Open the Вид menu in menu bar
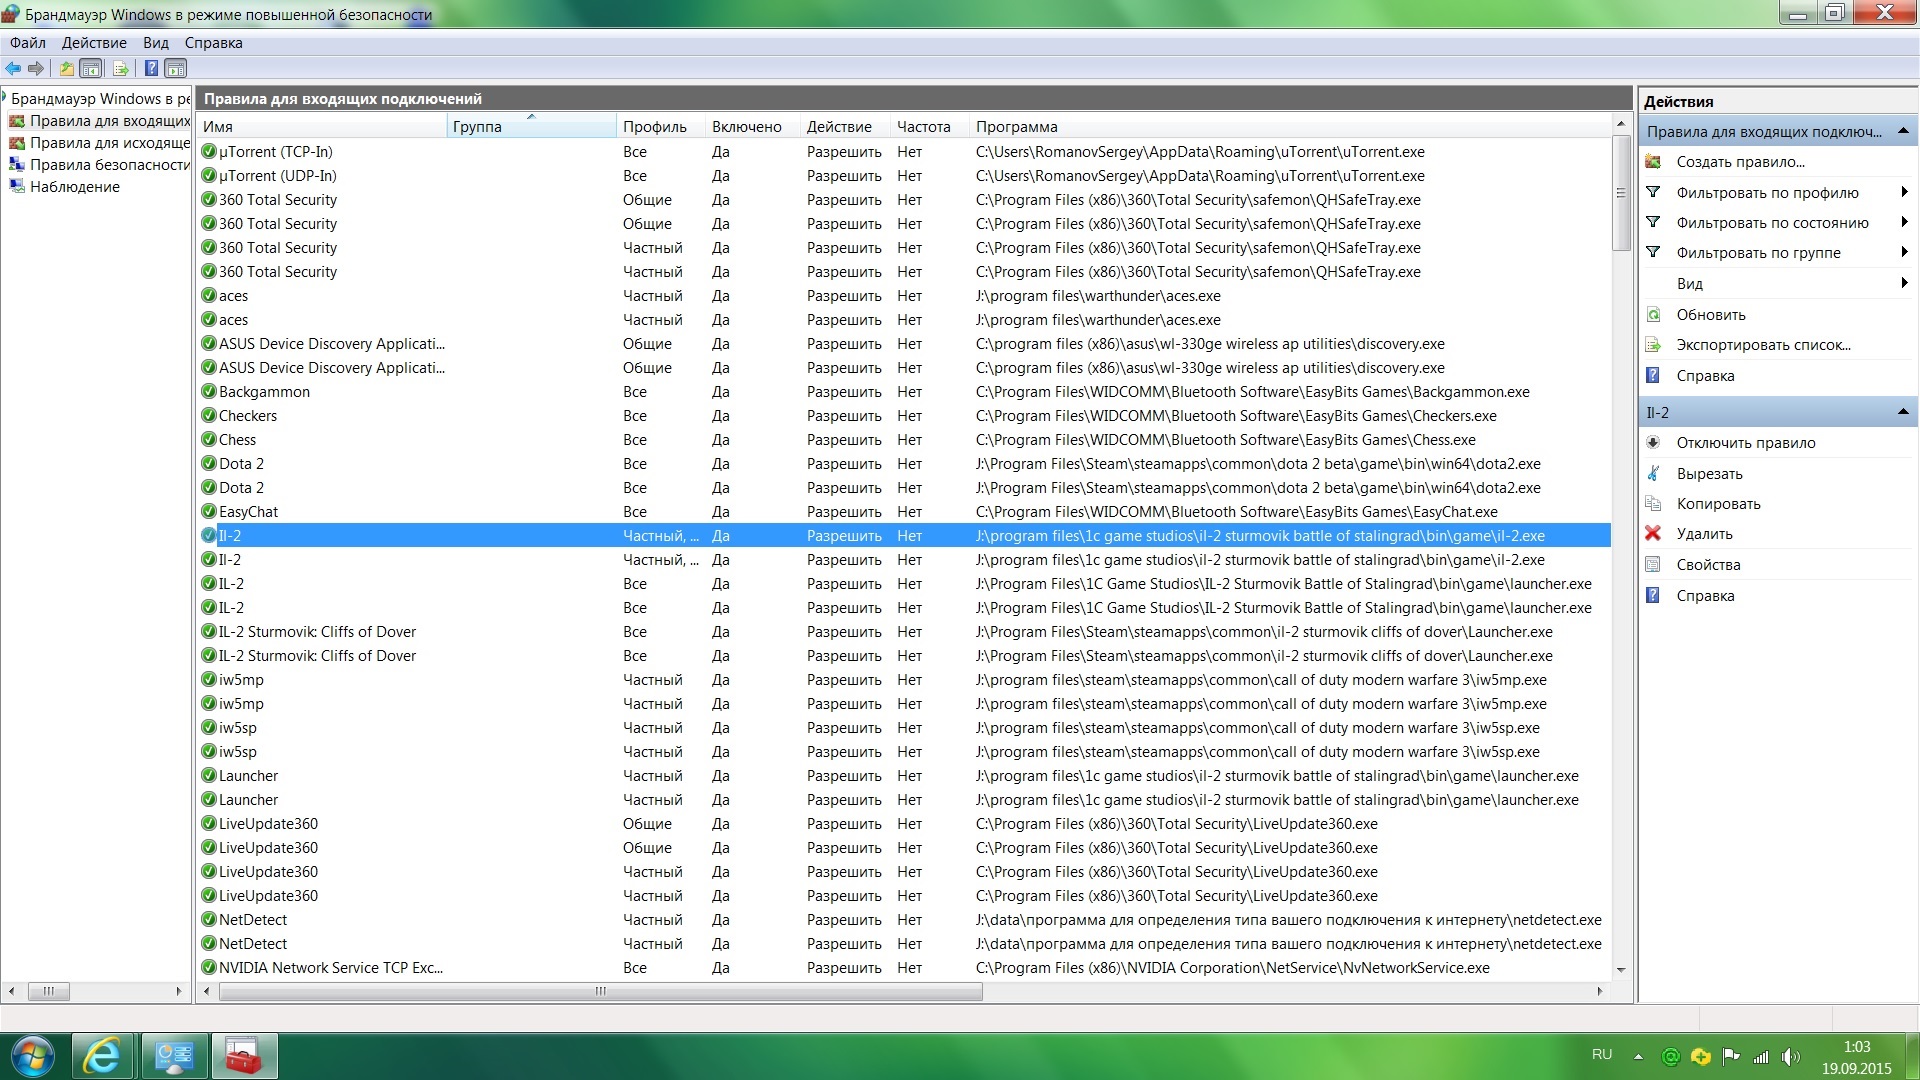Screen dimensions: 1920x1080 155,43
